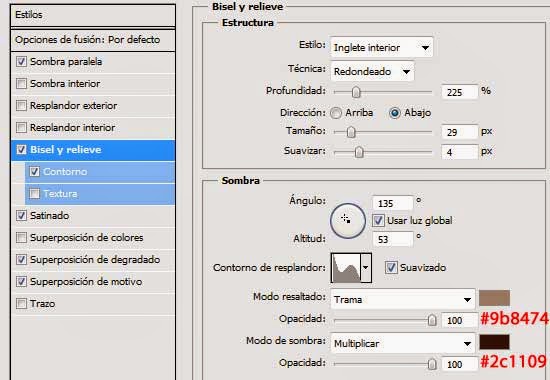
Task: Open the shadow color swatch (dark #2c1109)
Action: point(494,342)
